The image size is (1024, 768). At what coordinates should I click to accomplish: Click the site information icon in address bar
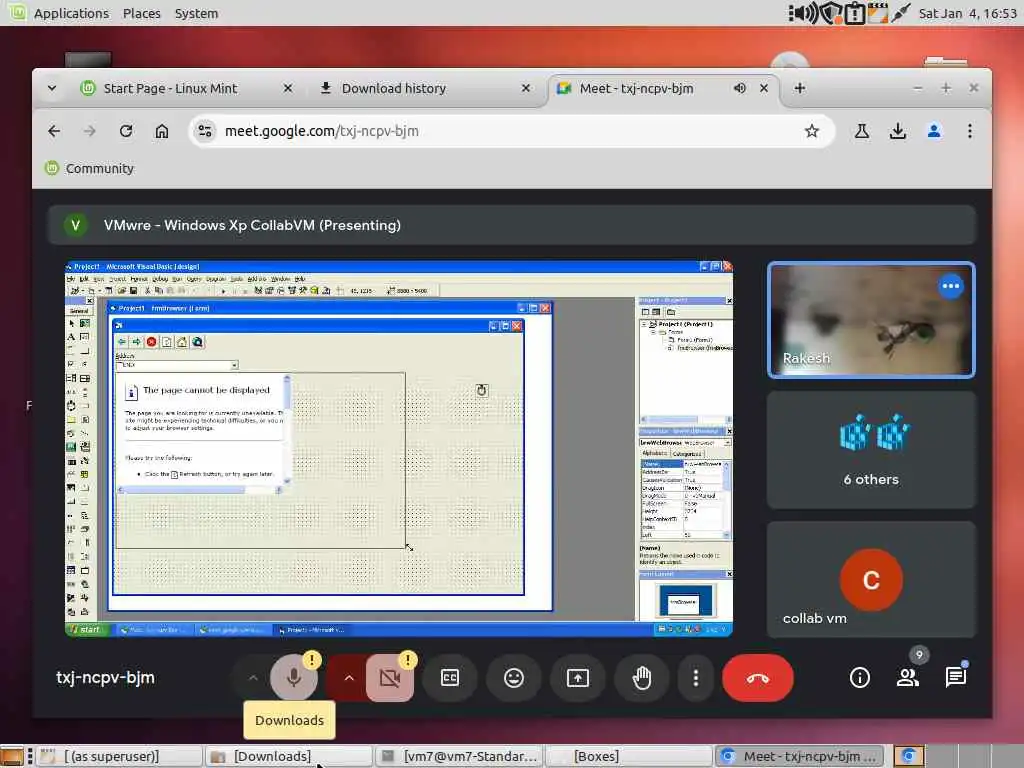[x=205, y=131]
